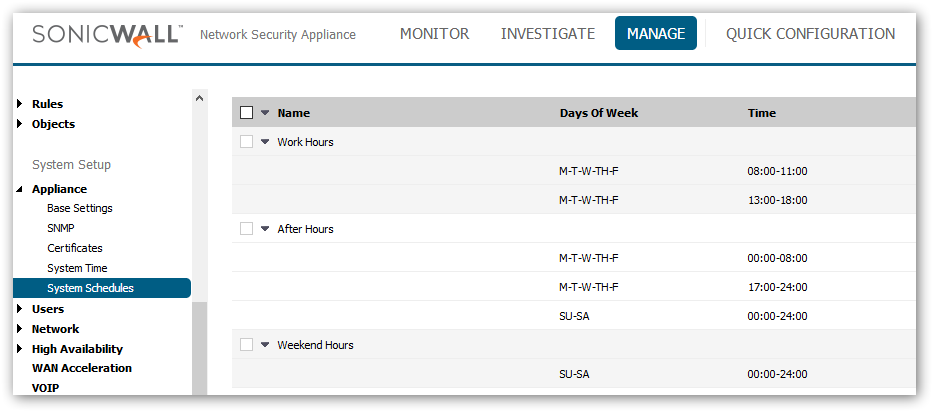Select System Schedules in sidebar
The height and width of the screenshot is (412, 933).
click(x=102, y=288)
